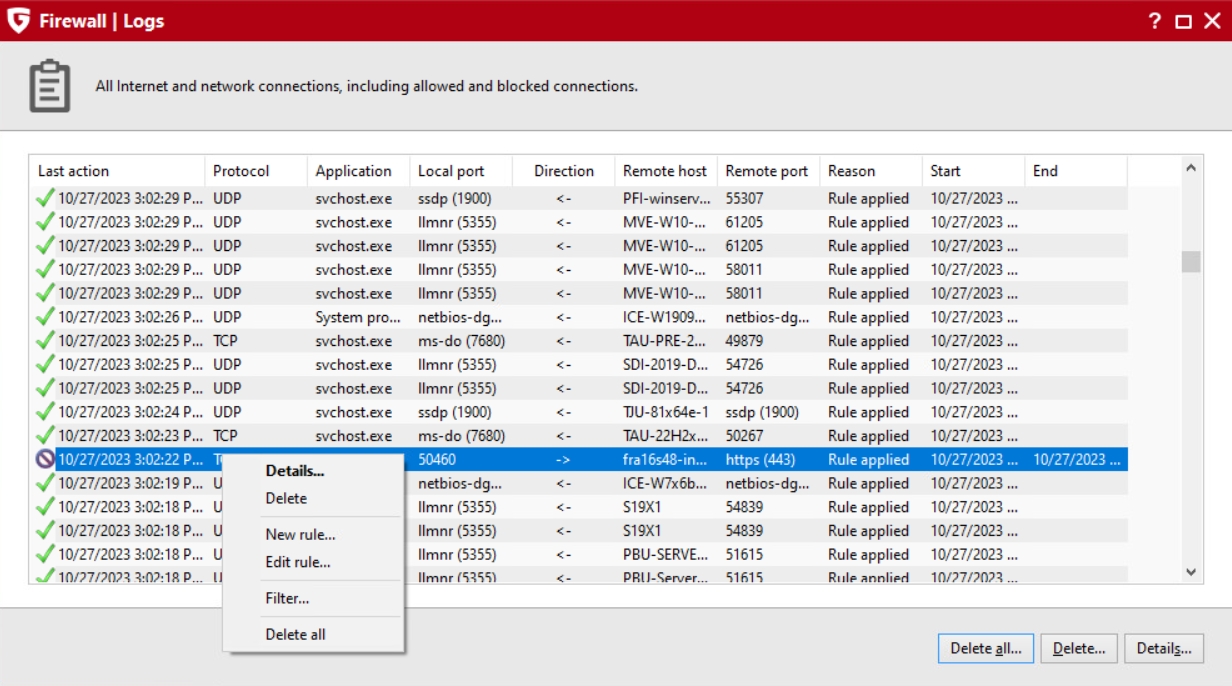Click the blocked icon on the 3:02:22 row
The height and width of the screenshot is (686, 1232).
coord(45,459)
